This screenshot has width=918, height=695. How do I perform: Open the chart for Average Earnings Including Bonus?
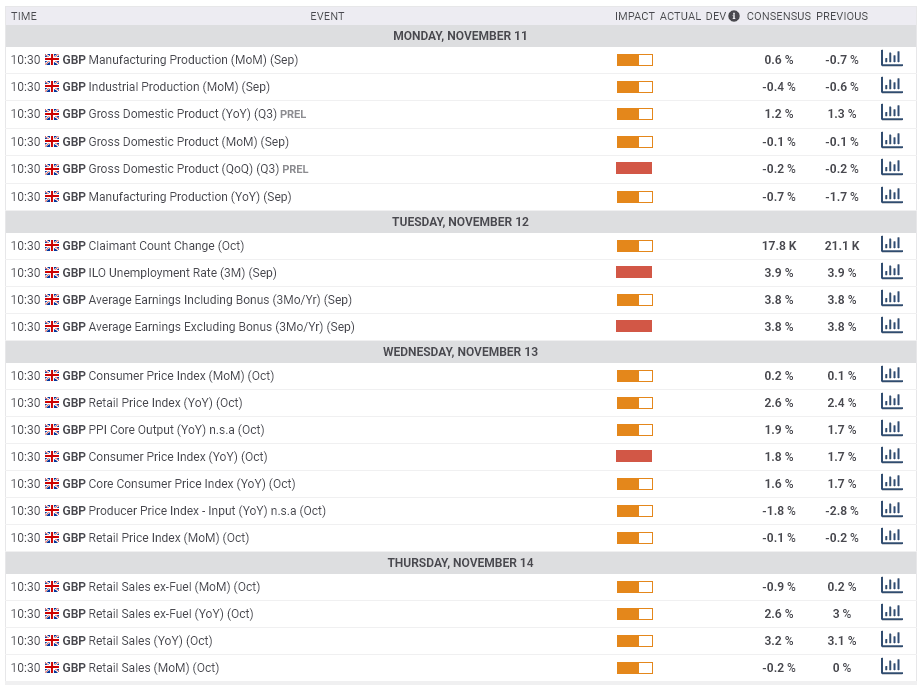click(x=891, y=298)
